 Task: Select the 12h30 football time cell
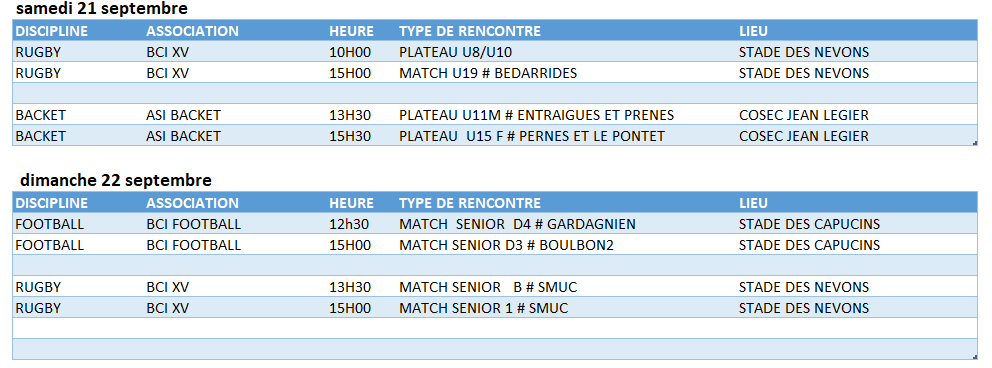point(349,224)
